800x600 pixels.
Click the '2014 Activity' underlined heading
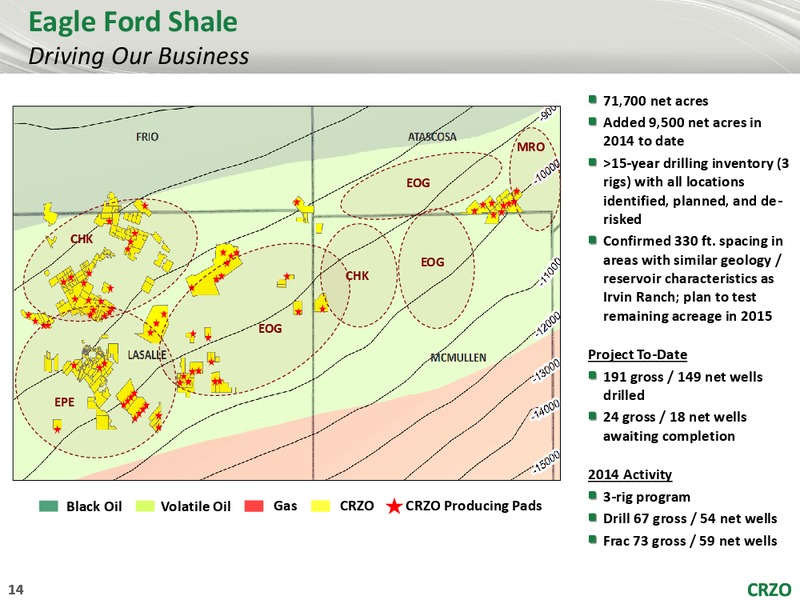[x=630, y=474]
